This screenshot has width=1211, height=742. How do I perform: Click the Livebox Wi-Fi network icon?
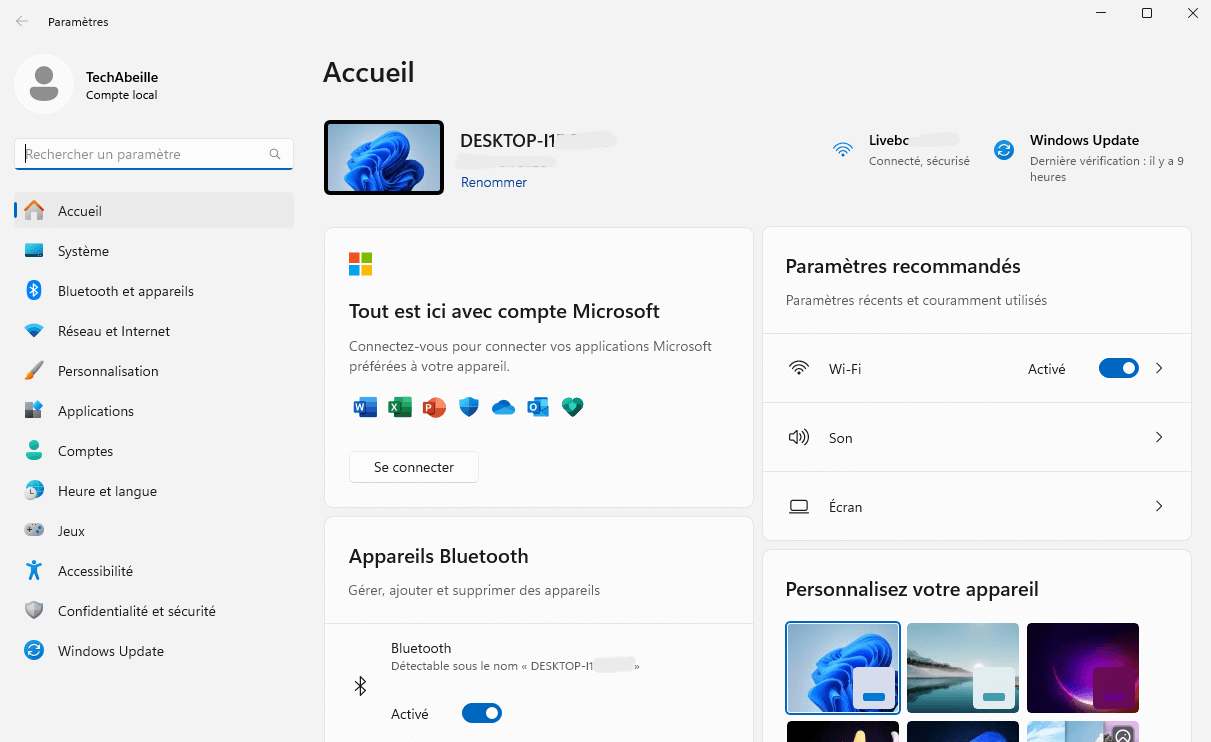[x=843, y=149]
